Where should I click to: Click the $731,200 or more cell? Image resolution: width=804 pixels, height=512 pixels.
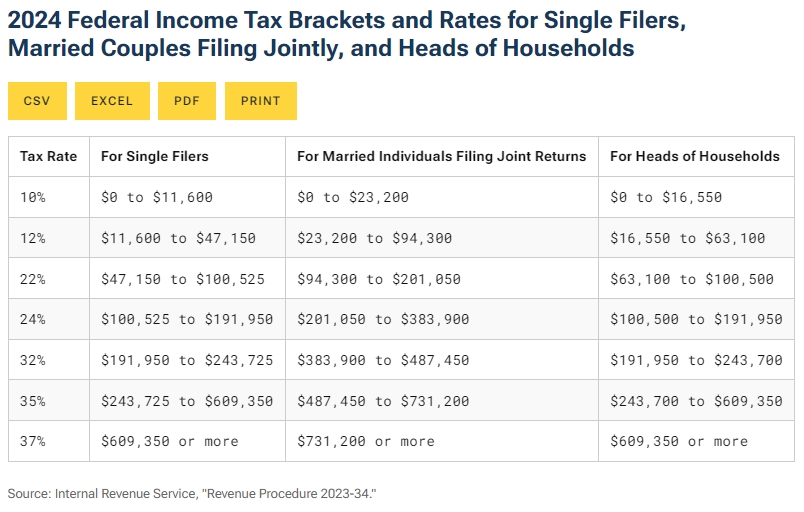(366, 441)
